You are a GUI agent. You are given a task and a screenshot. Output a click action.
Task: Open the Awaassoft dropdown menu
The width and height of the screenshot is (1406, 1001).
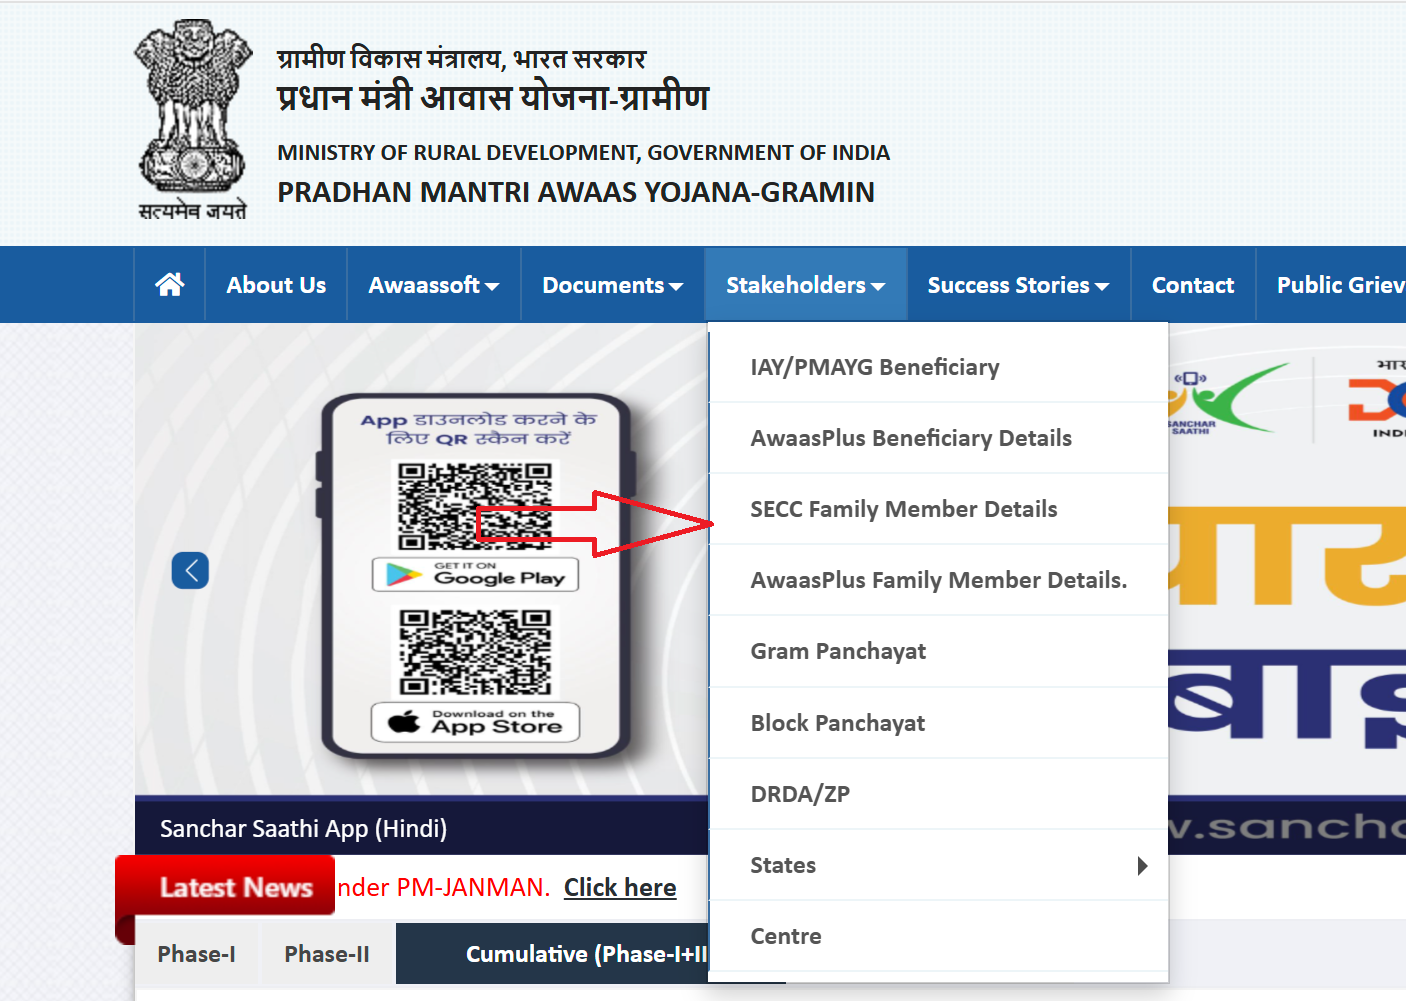tap(434, 285)
